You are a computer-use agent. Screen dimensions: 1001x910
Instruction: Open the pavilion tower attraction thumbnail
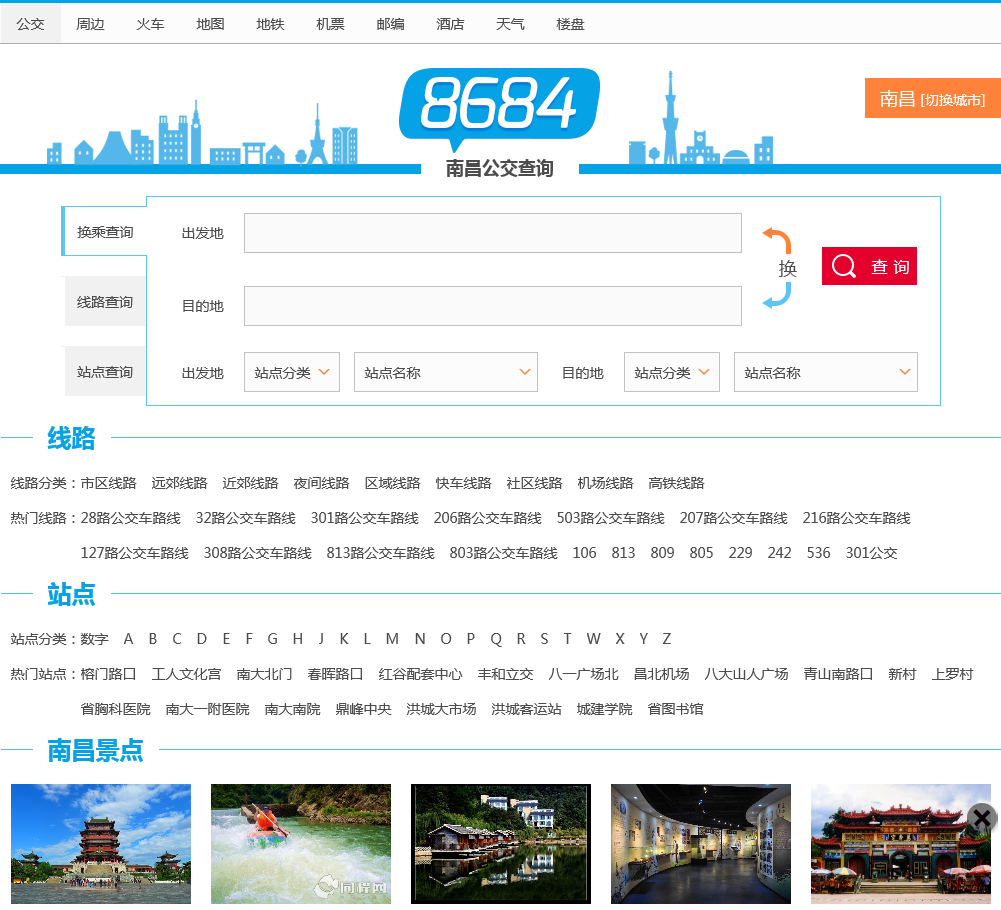click(x=101, y=844)
